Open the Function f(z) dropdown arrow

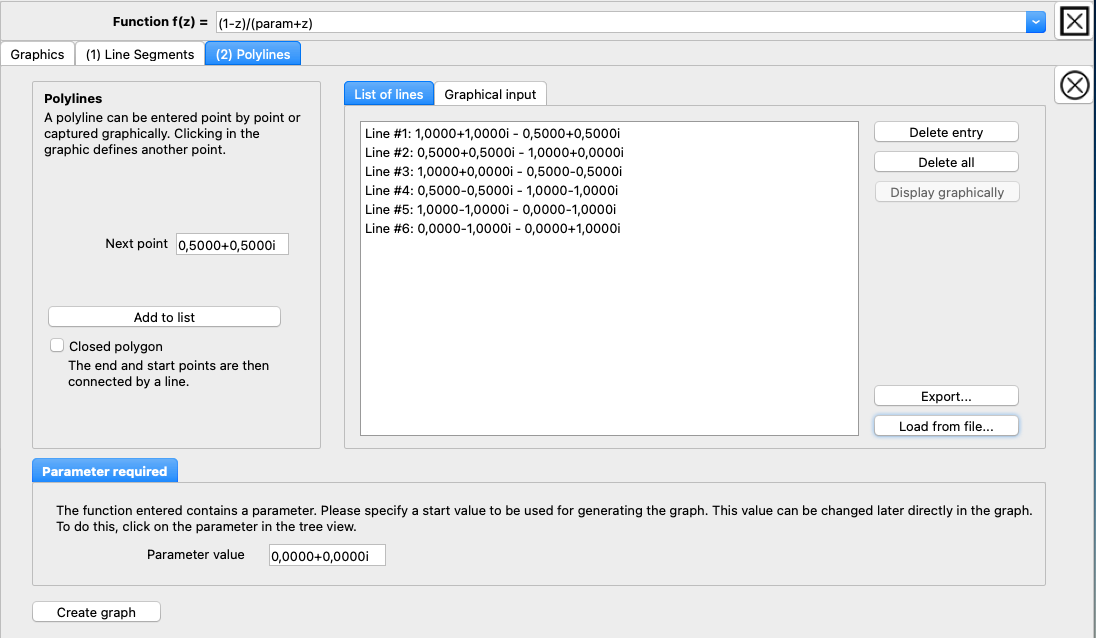pos(1035,22)
